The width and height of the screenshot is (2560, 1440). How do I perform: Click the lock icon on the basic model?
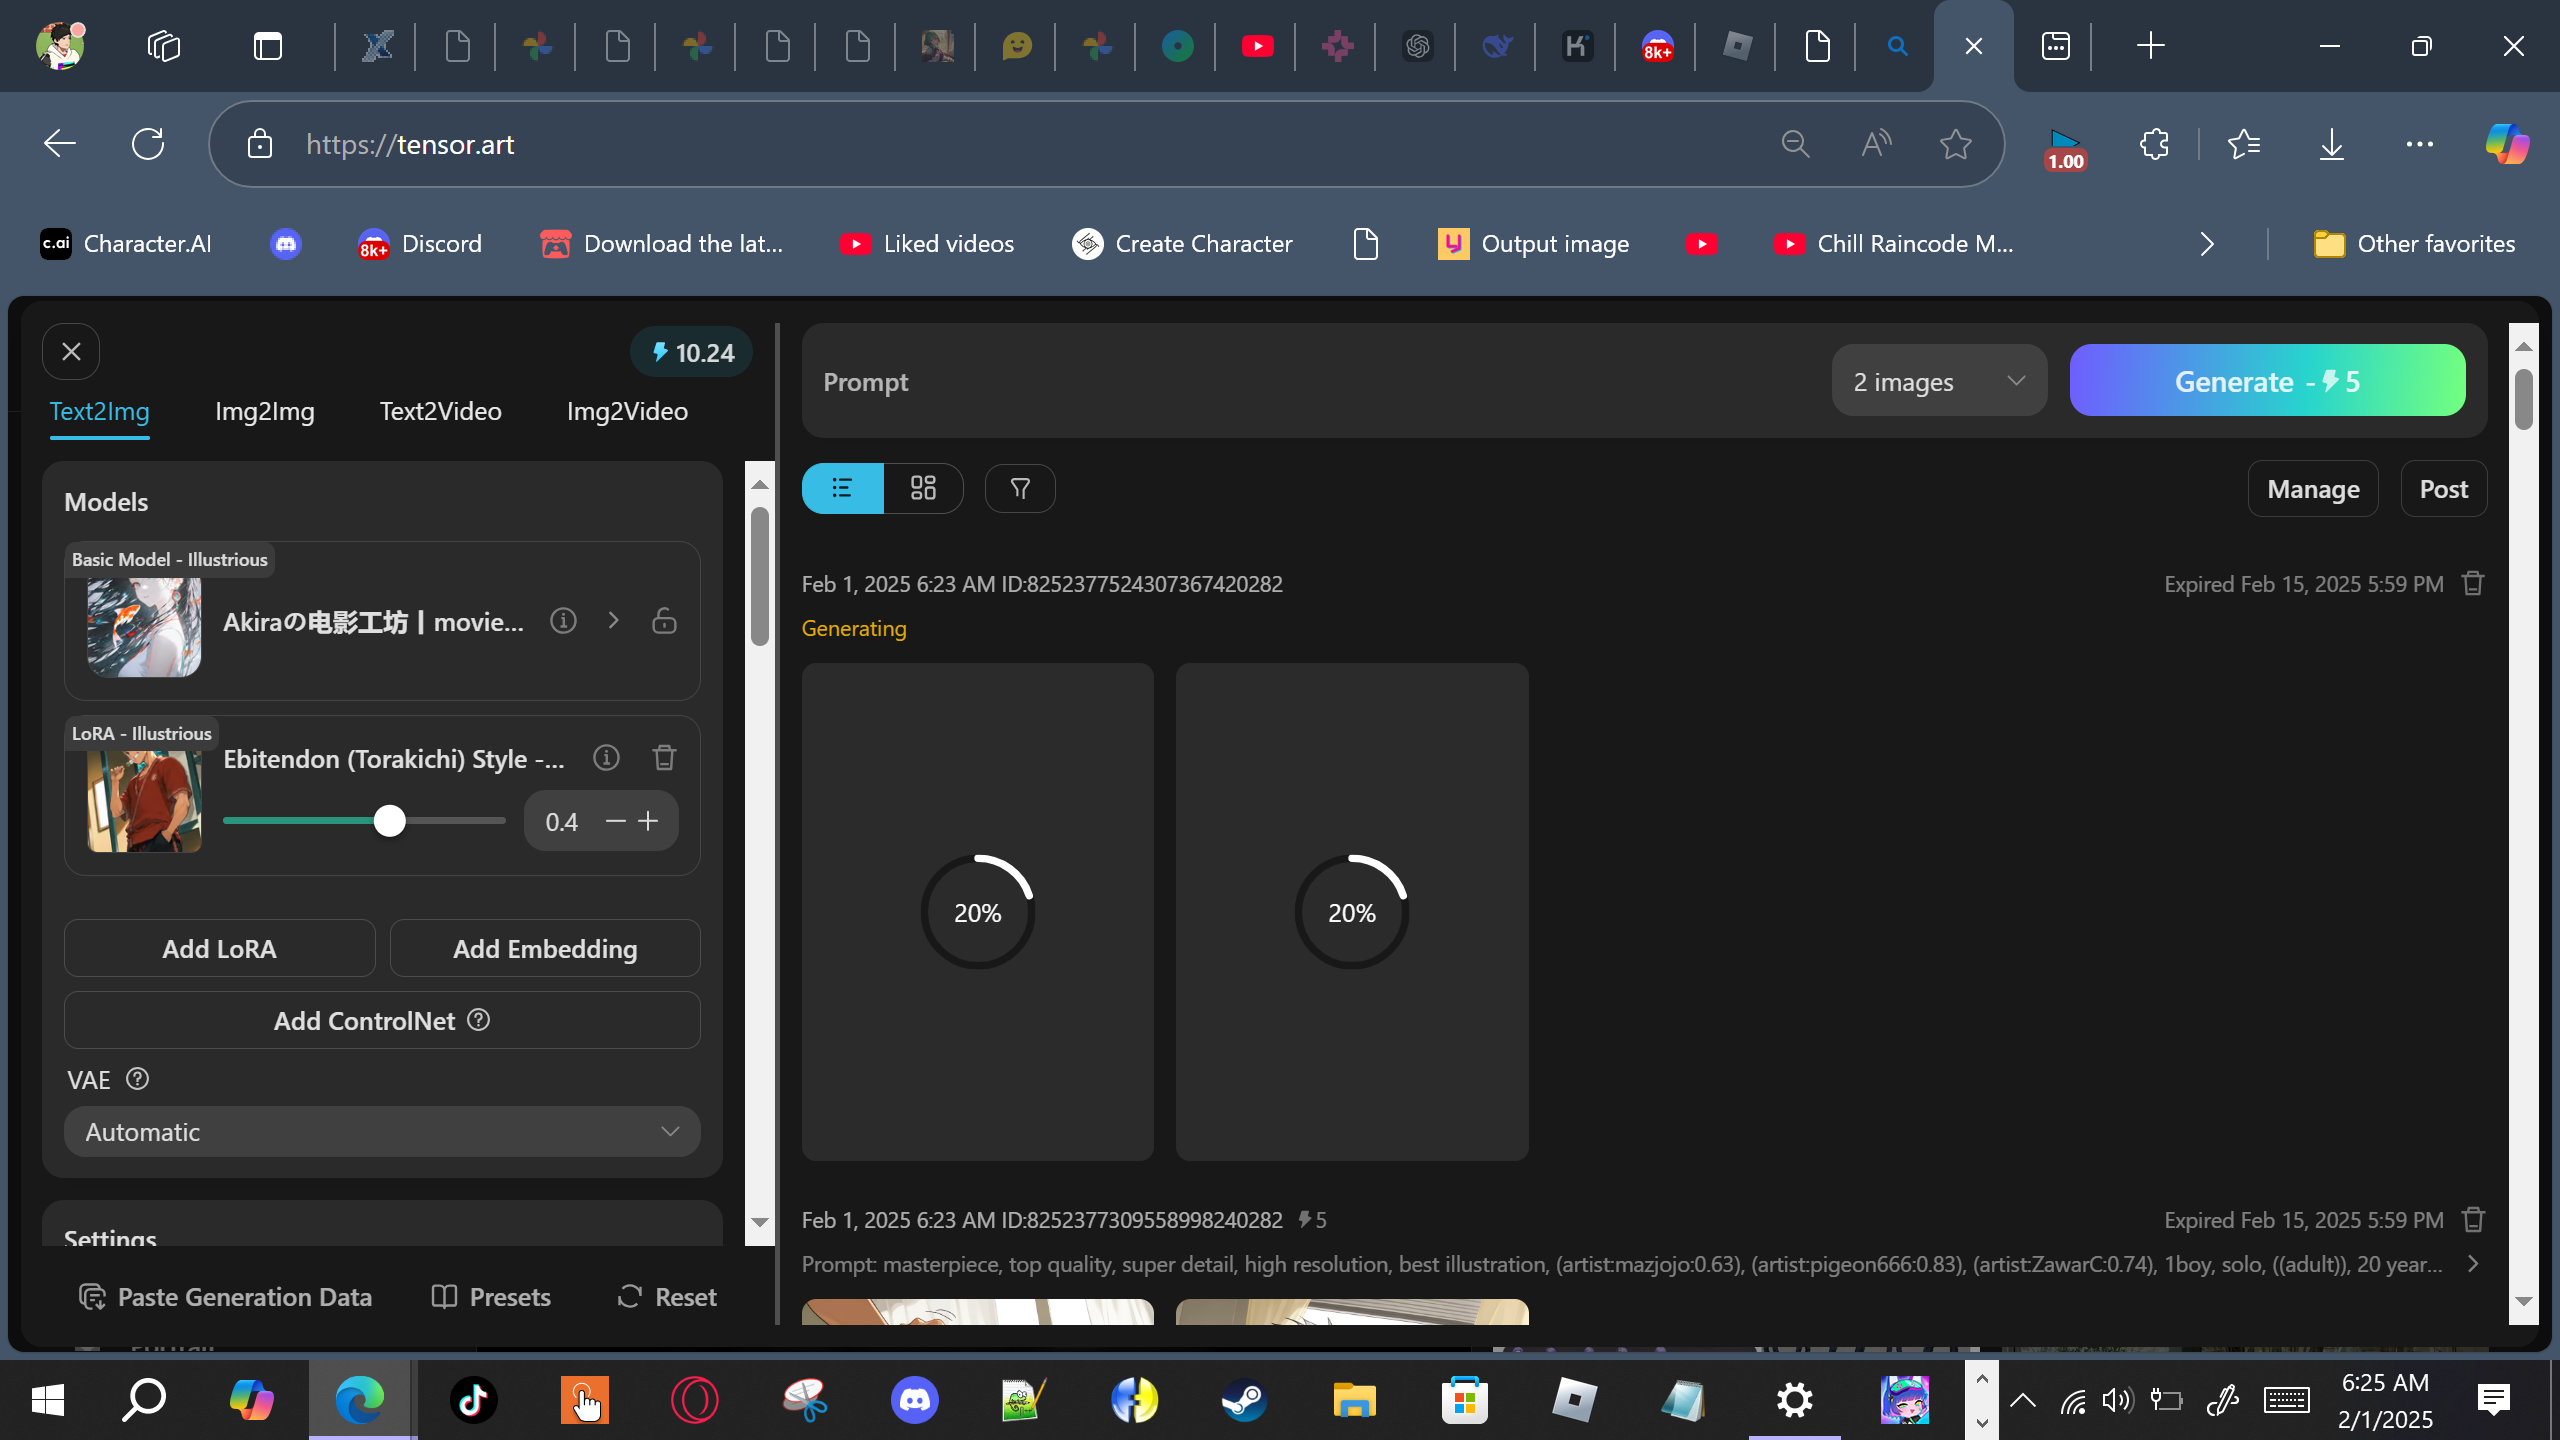(664, 621)
